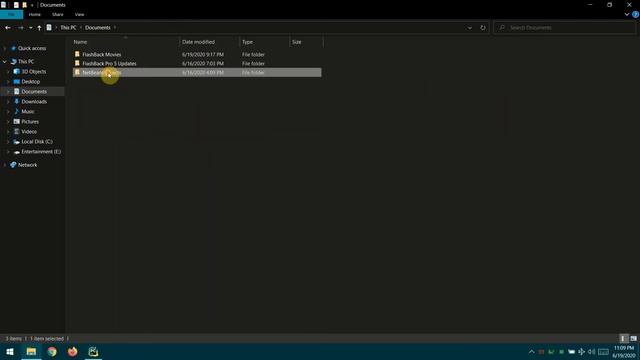Open the volume control in tray
Viewport: 640px width, 360px height.
coord(591,351)
